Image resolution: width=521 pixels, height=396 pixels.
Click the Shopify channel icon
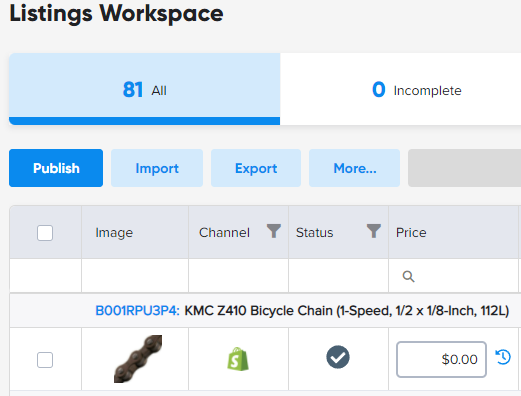(x=238, y=359)
